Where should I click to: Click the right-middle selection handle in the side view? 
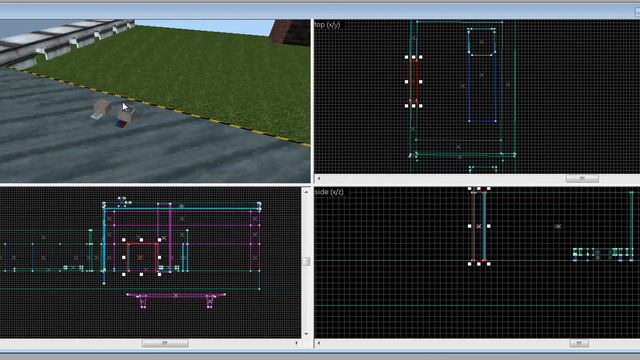pyautogui.click(x=489, y=226)
